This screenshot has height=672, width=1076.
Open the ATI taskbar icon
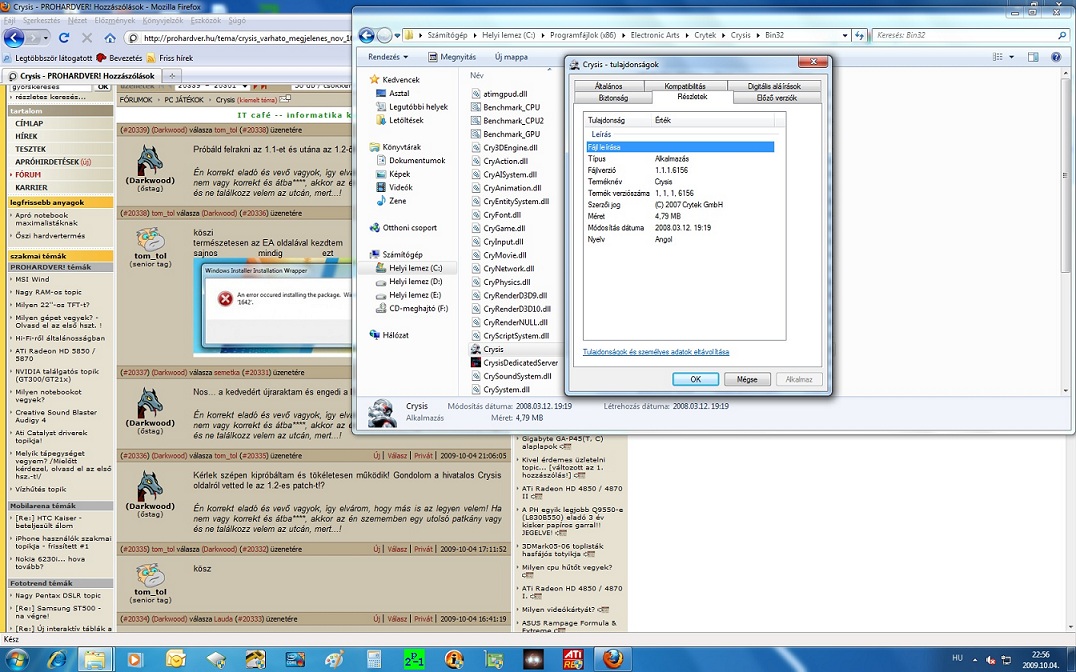coord(573,659)
